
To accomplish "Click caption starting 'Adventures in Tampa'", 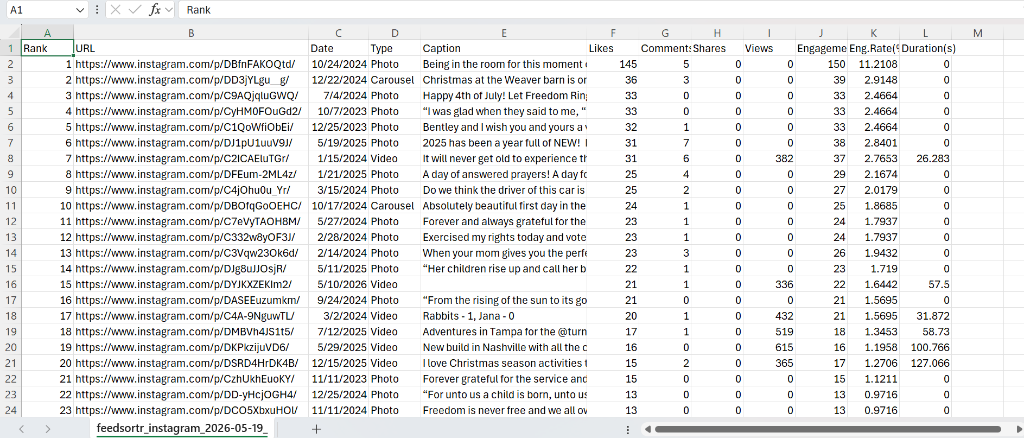I will [x=504, y=331].
